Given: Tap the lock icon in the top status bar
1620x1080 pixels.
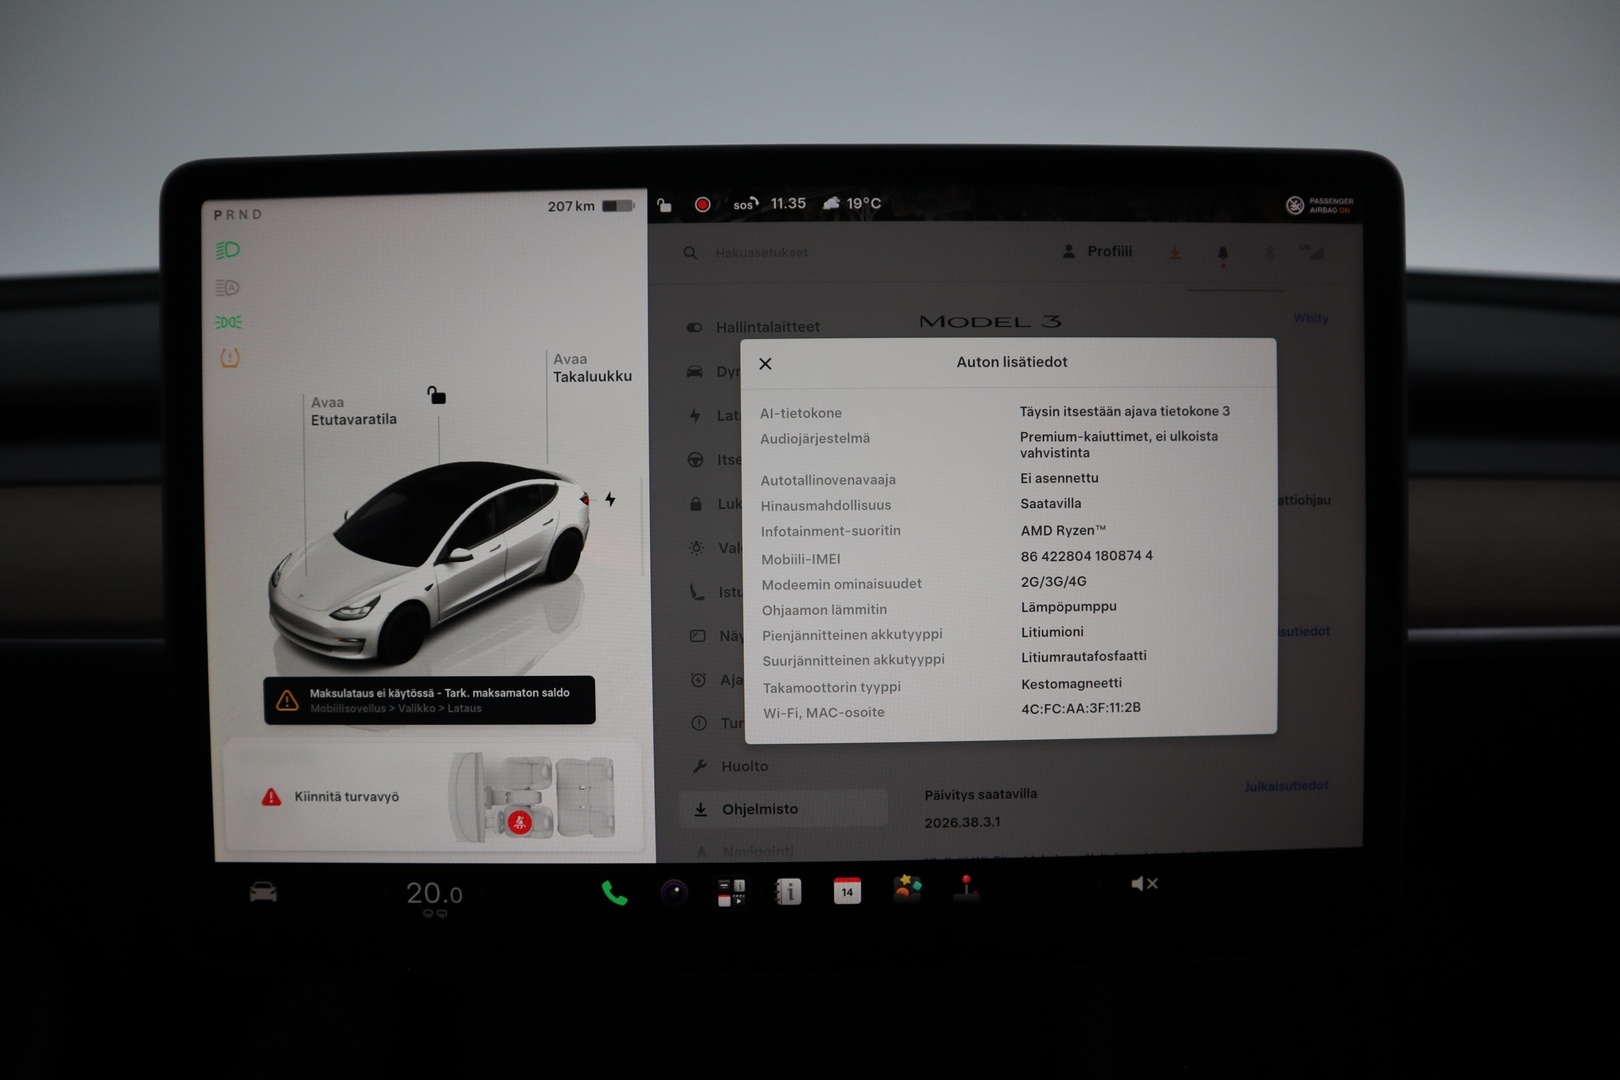Looking at the screenshot, I should [664, 205].
